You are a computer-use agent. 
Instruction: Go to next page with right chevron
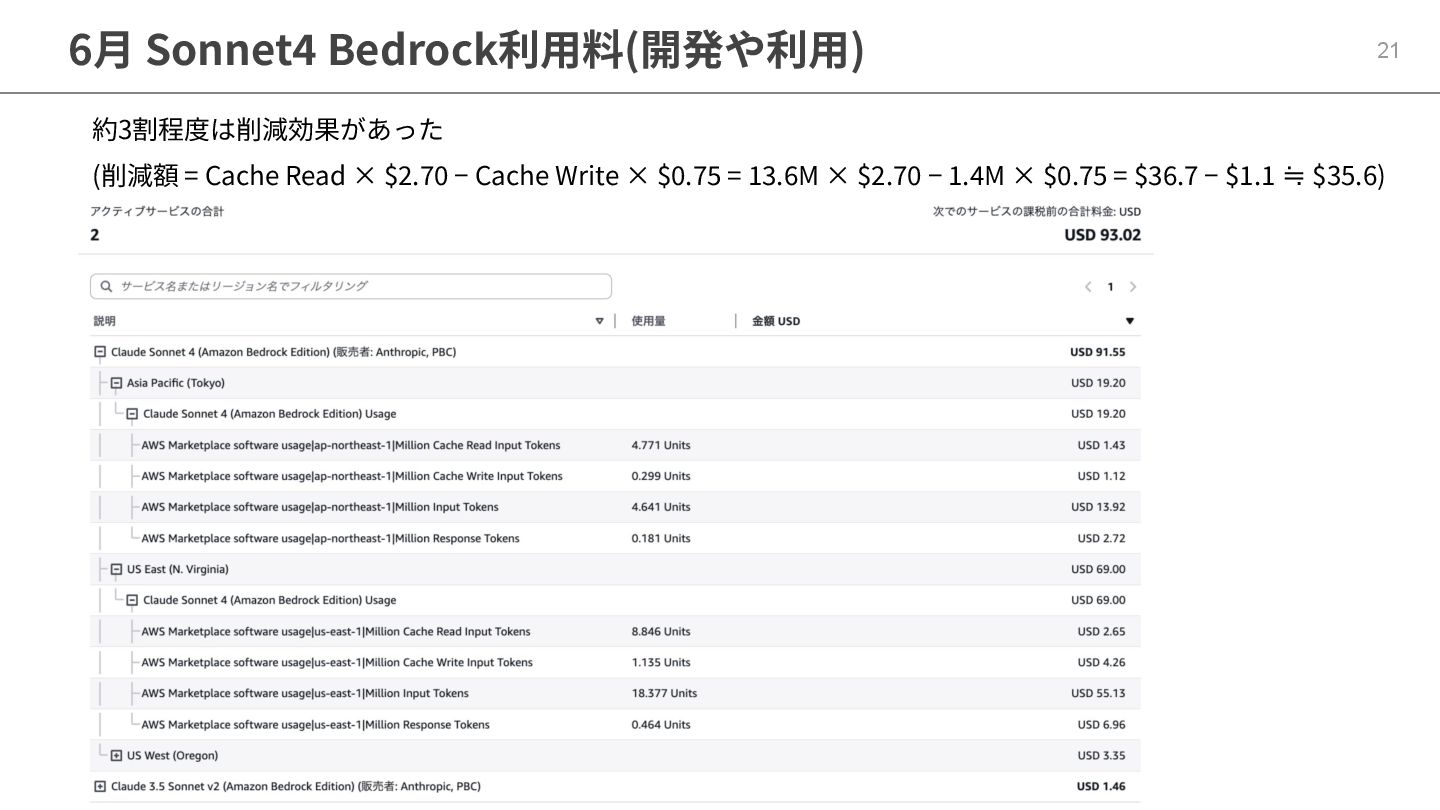(x=1133, y=287)
